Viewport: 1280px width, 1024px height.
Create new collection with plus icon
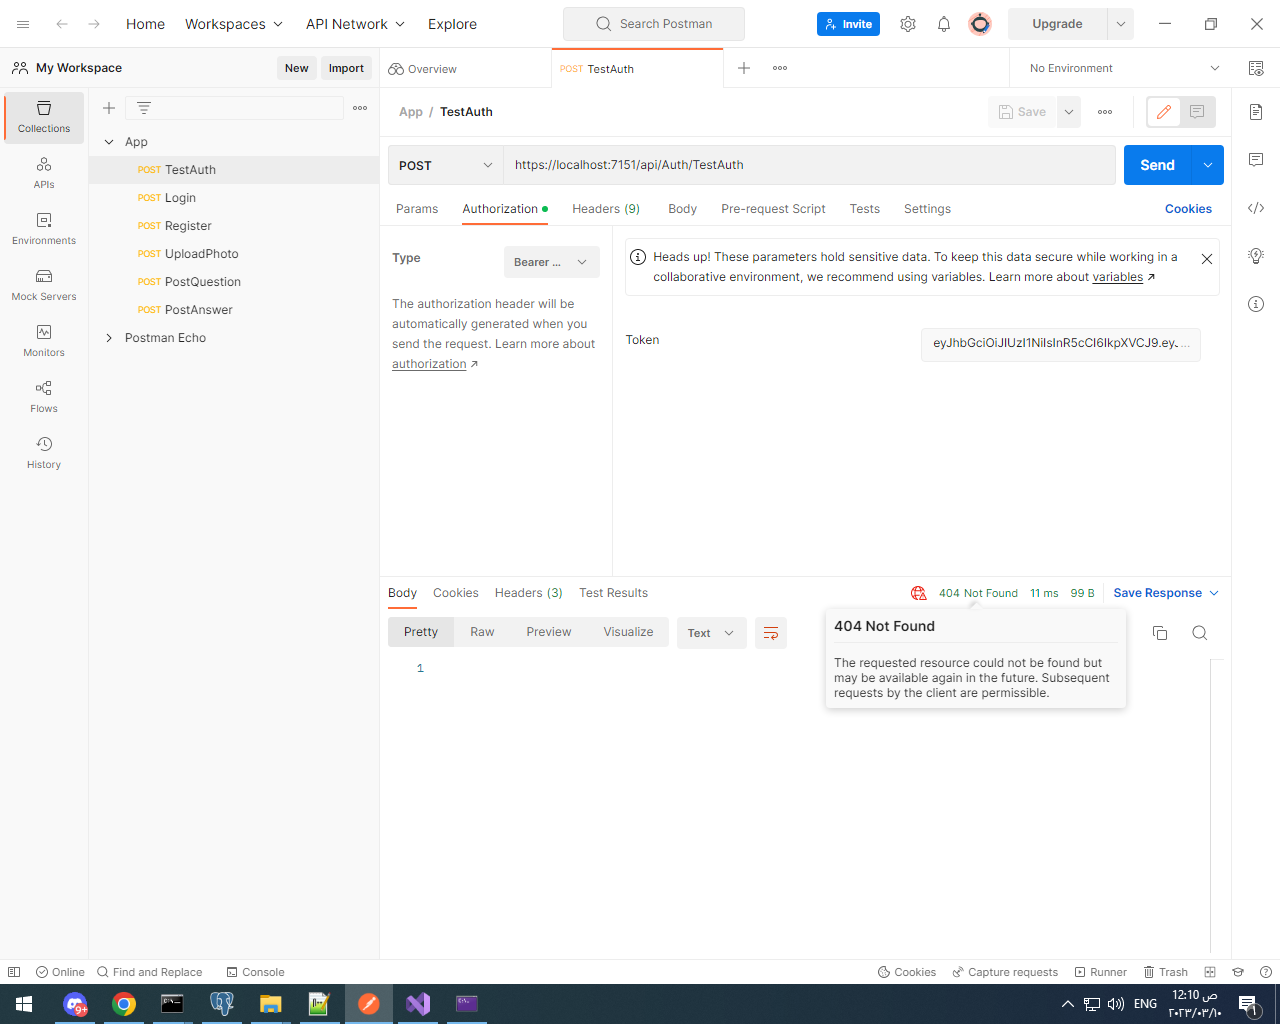coord(109,108)
